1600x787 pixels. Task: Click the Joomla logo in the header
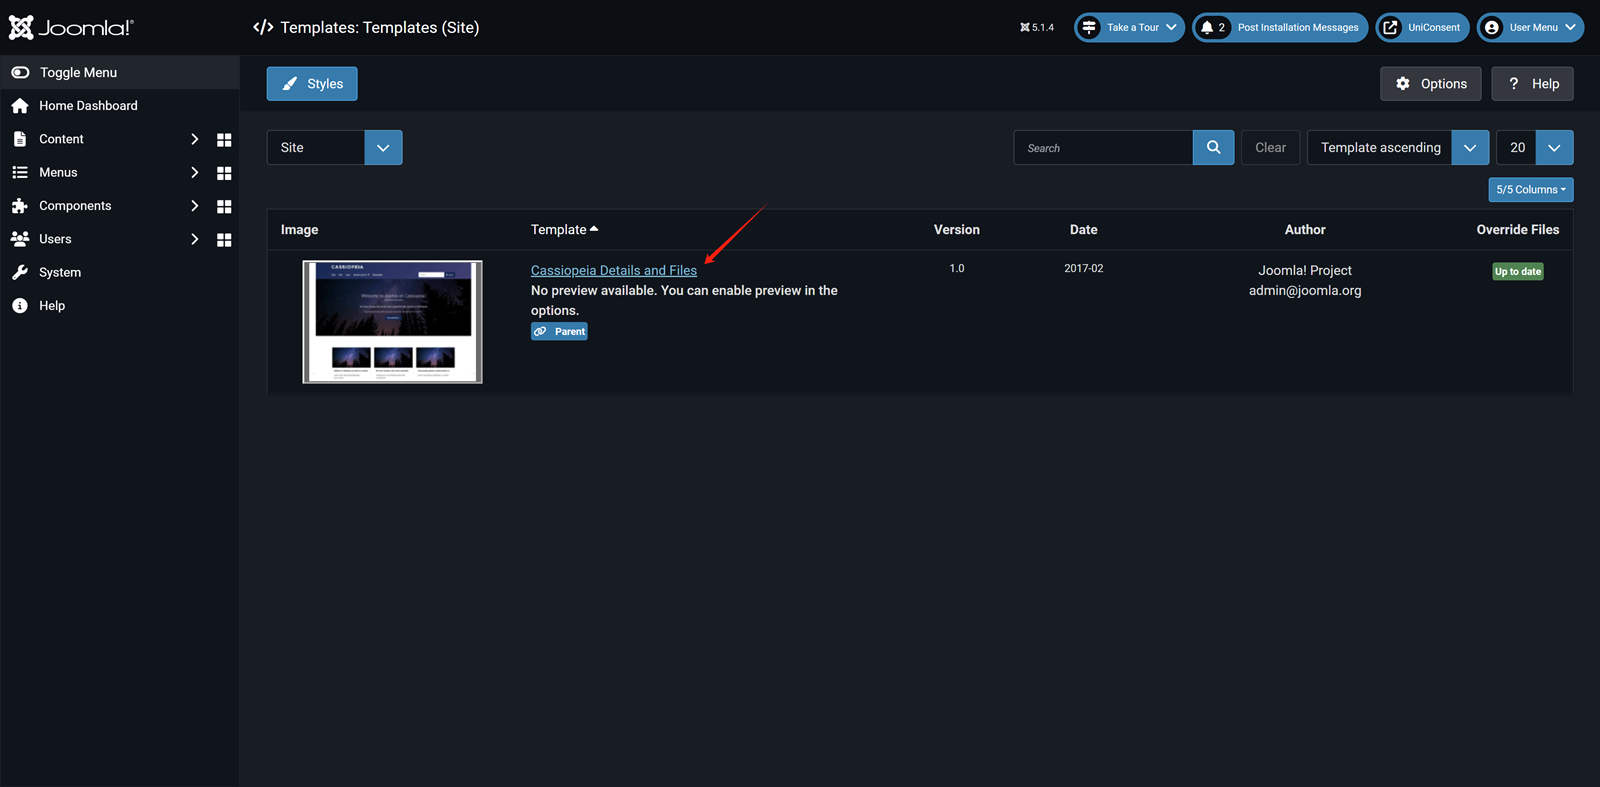pos(71,27)
